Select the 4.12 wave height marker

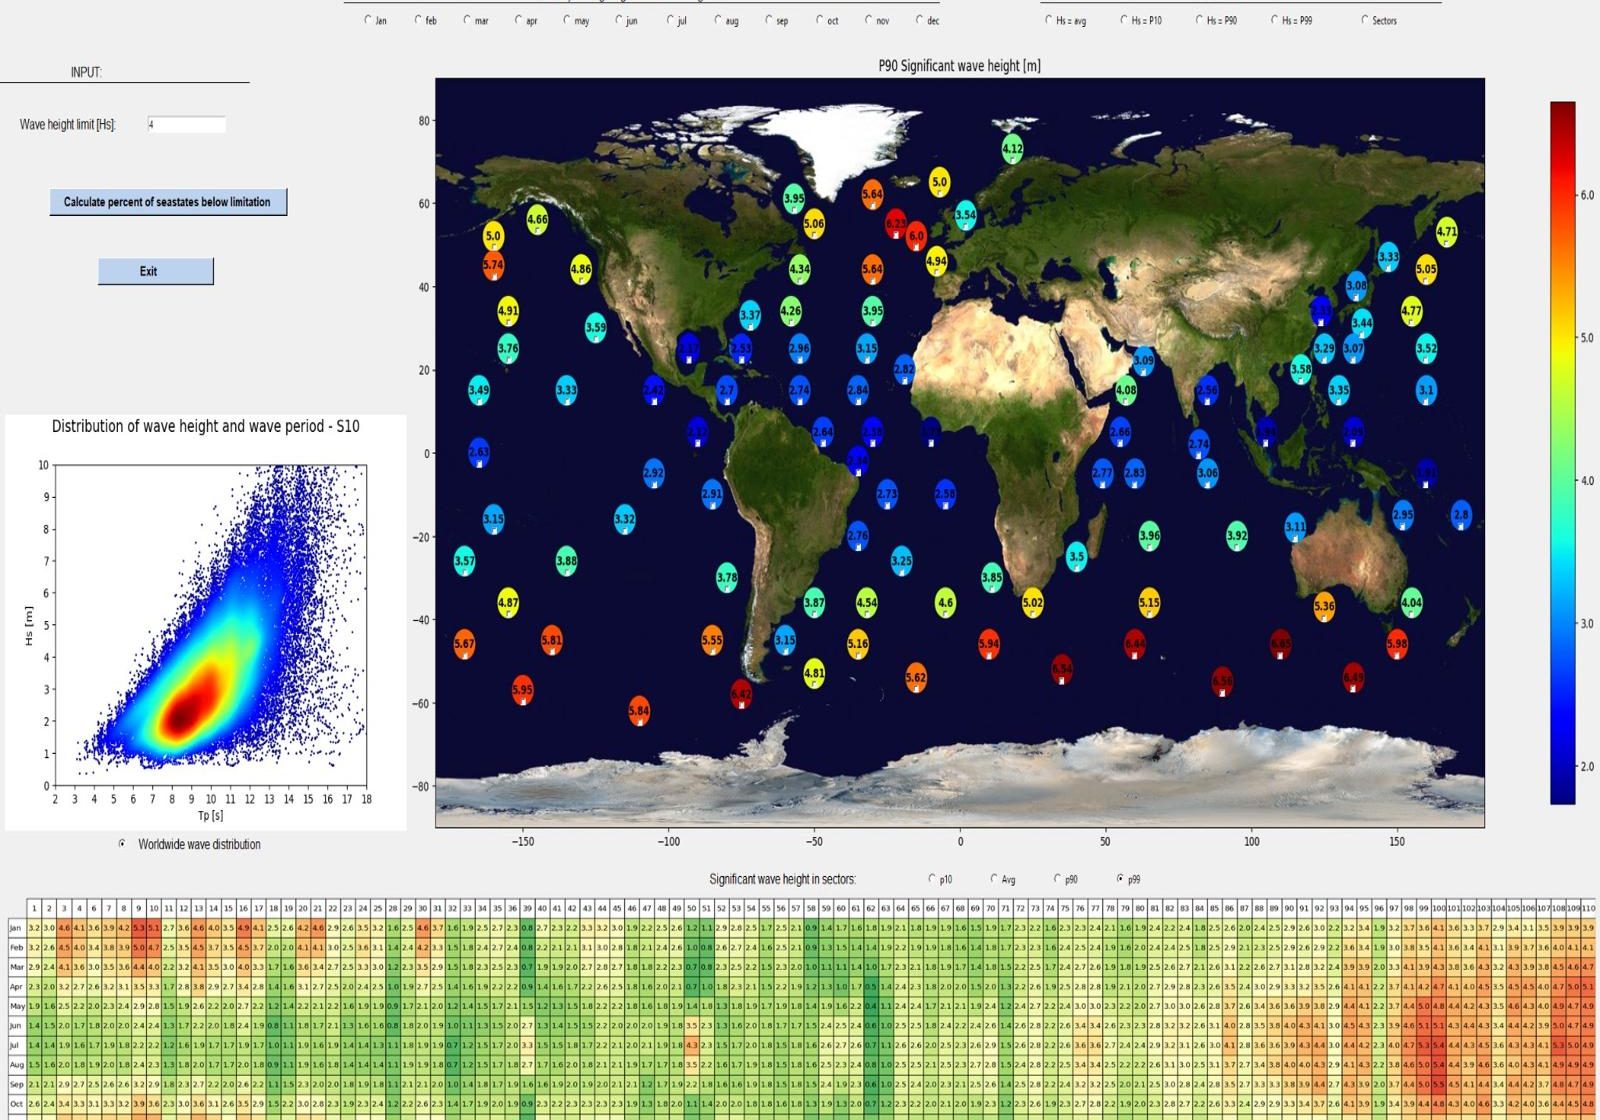point(1012,149)
